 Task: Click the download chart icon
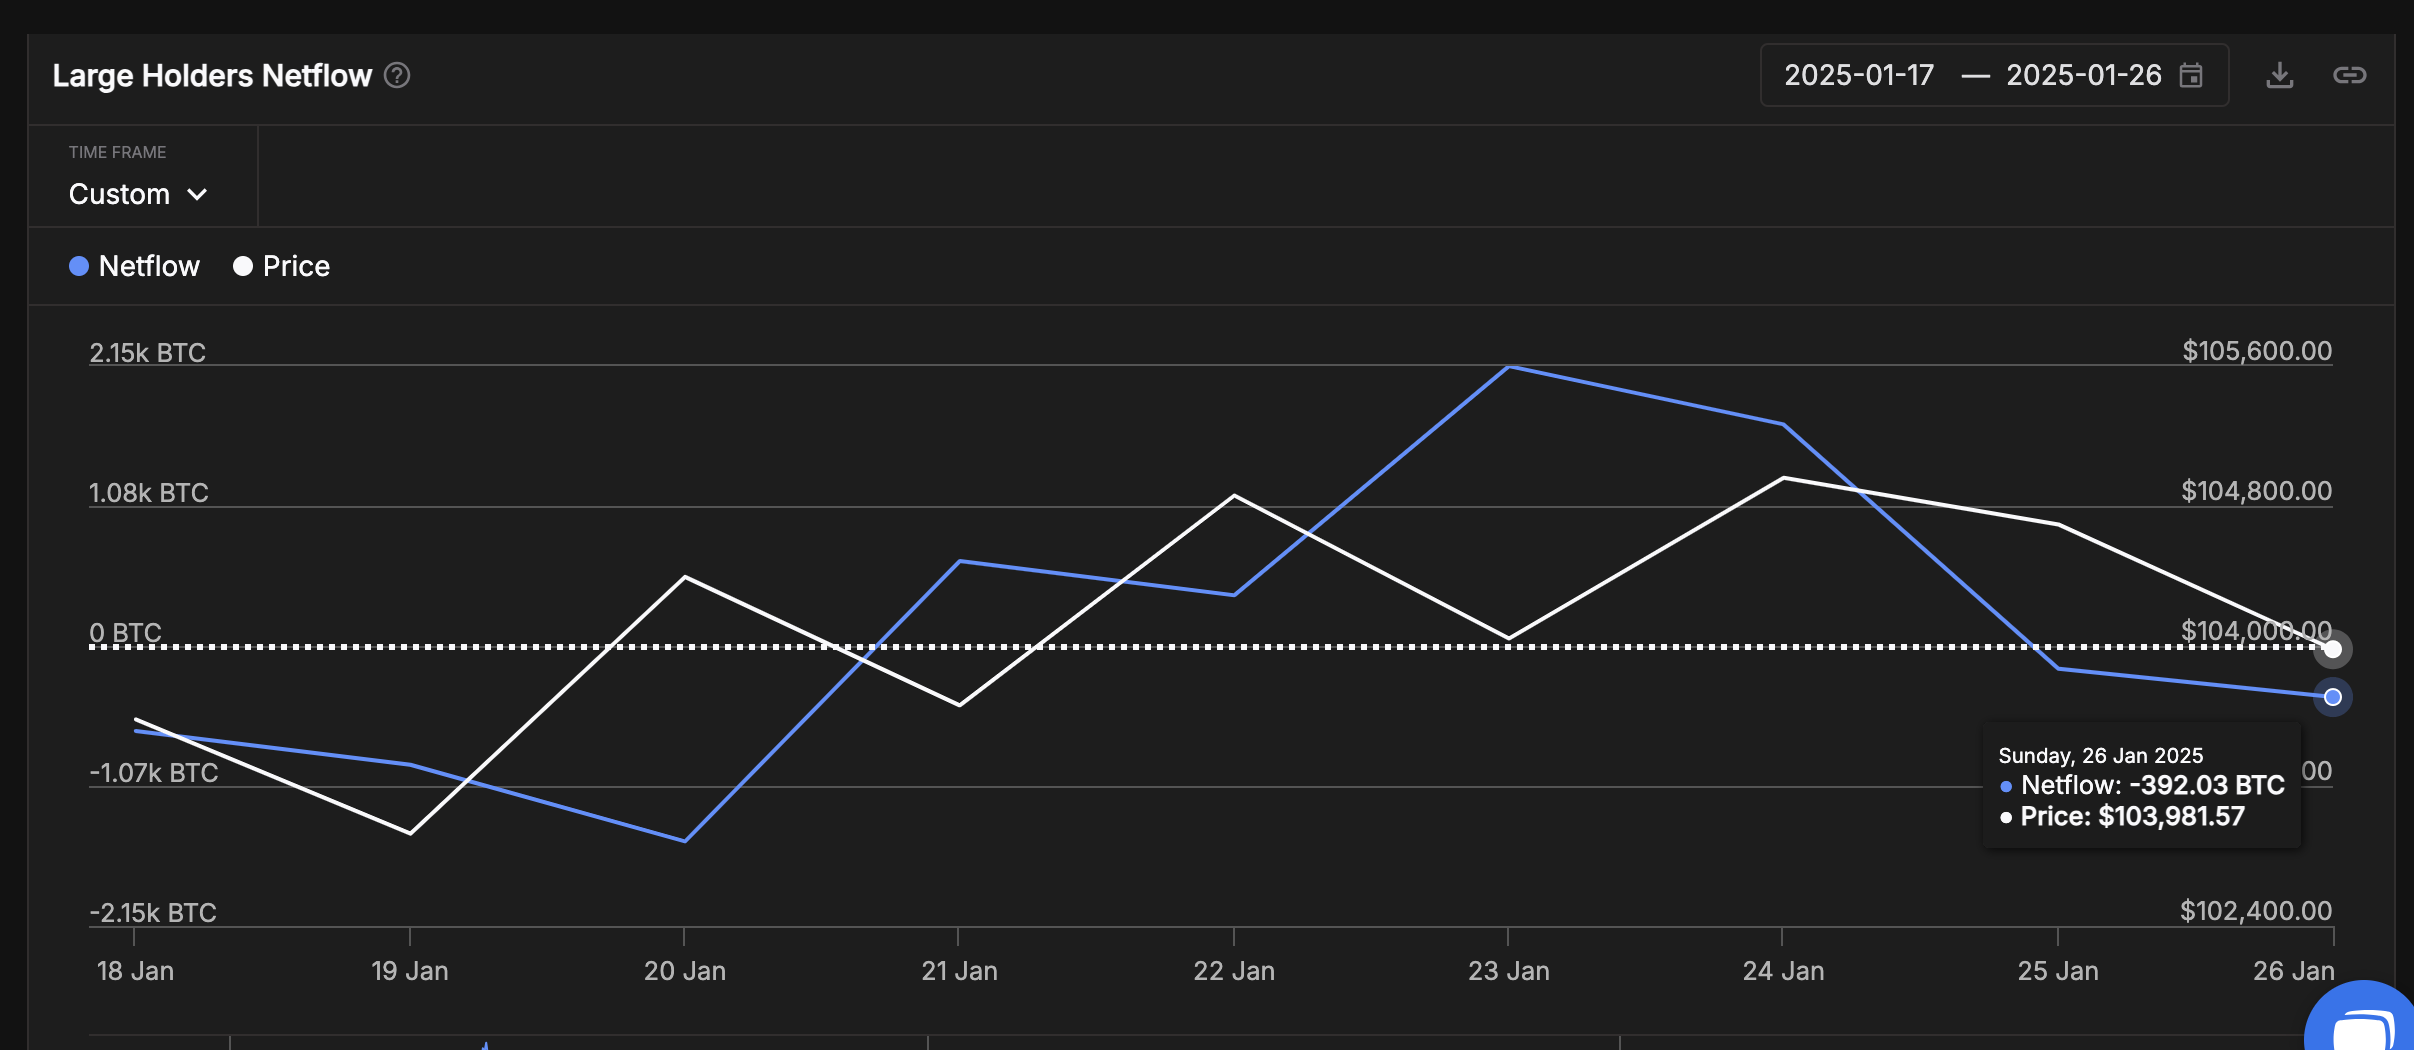coord(2280,75)
